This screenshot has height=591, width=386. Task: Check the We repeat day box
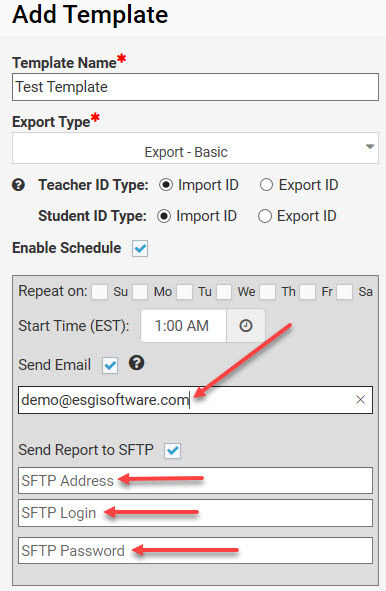(x=224, y=292)
